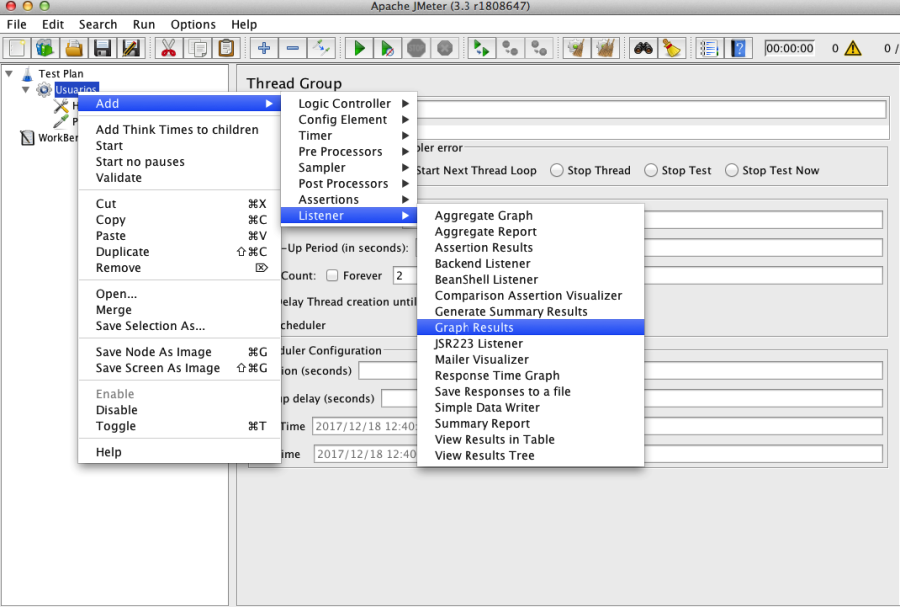This screenshot has width=900, height=607.
Task: Choose View Results Tree listener
Action: (530, 456)
